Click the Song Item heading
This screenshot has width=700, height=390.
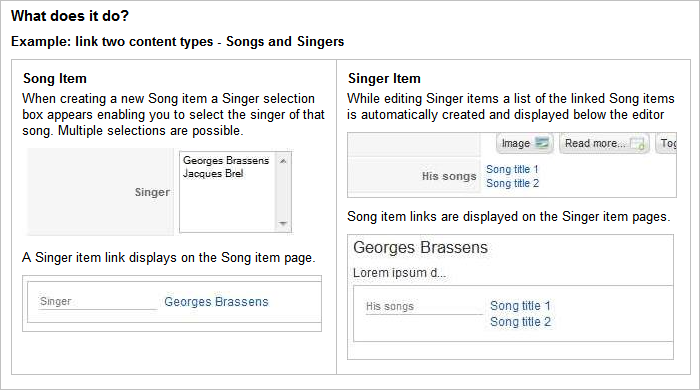click(x=55, y=79)
